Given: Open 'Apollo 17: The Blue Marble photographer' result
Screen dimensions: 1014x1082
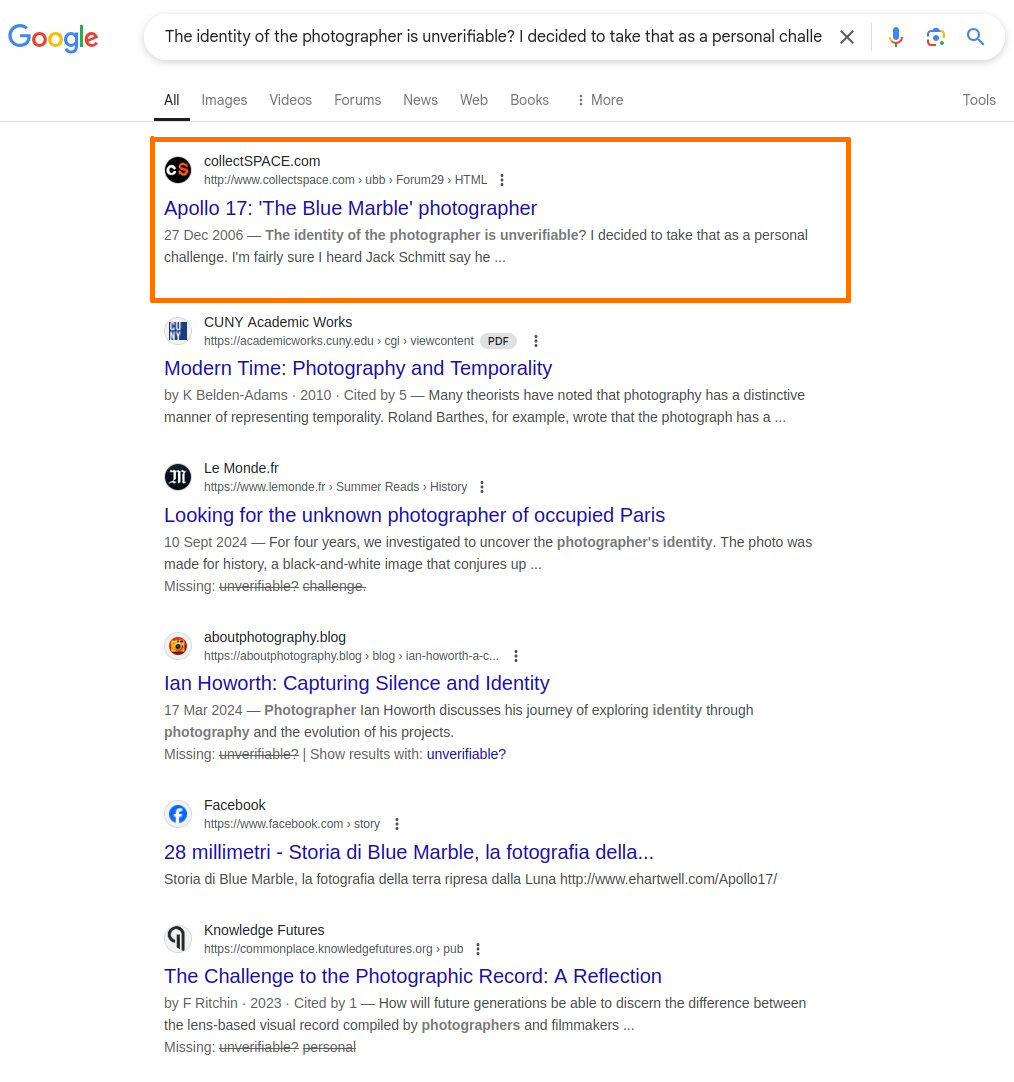Looking at the screenshot, I should [x=350, y=208].
